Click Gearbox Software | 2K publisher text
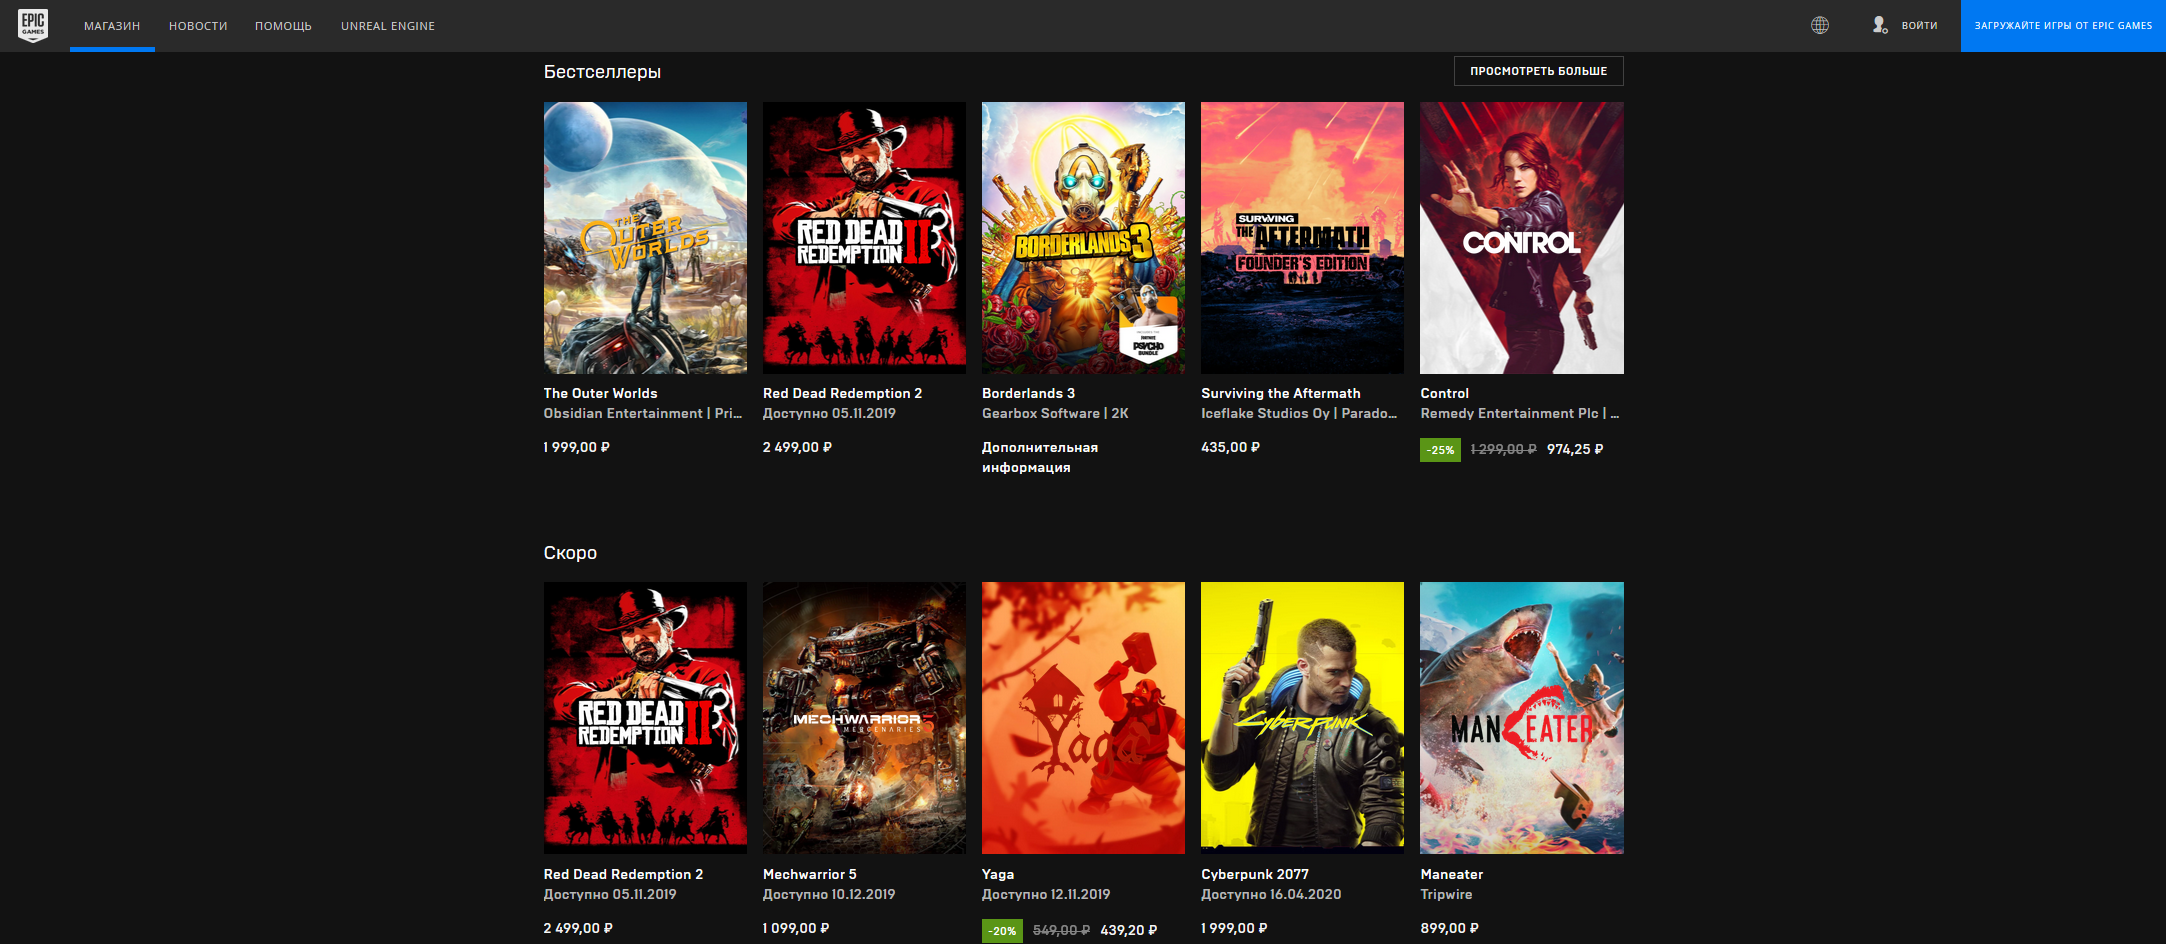This screenshot has width=2166, height=944. point(1055,413)
